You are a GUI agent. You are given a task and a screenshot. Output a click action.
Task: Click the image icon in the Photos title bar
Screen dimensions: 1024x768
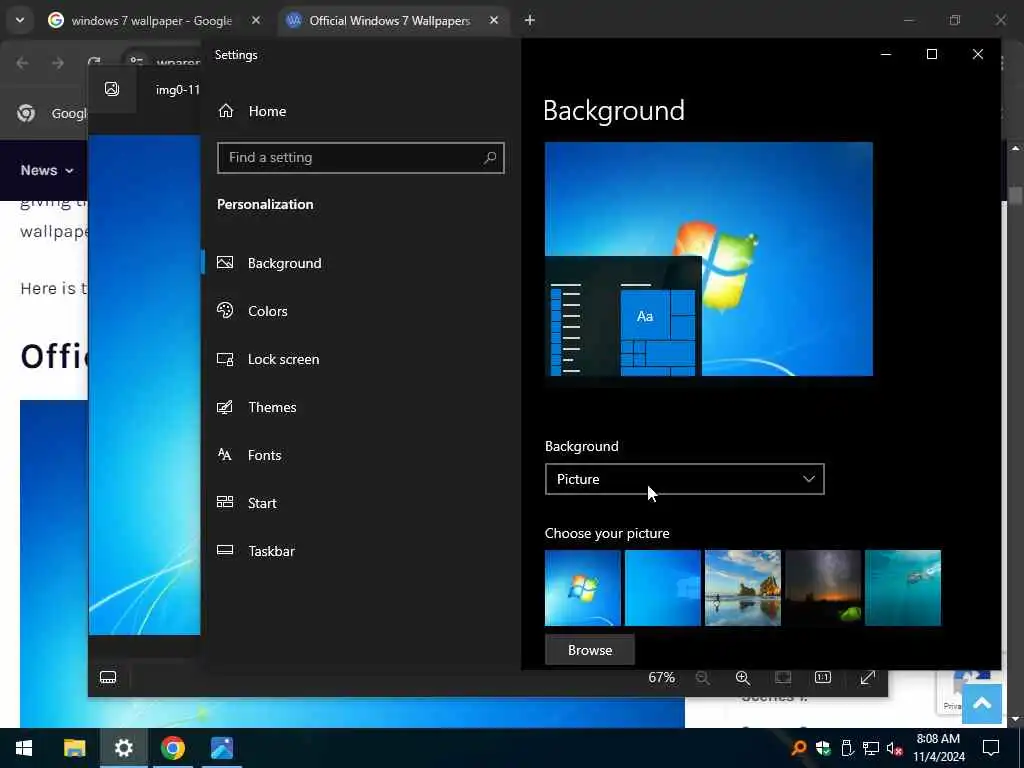(x=112, y=89)
